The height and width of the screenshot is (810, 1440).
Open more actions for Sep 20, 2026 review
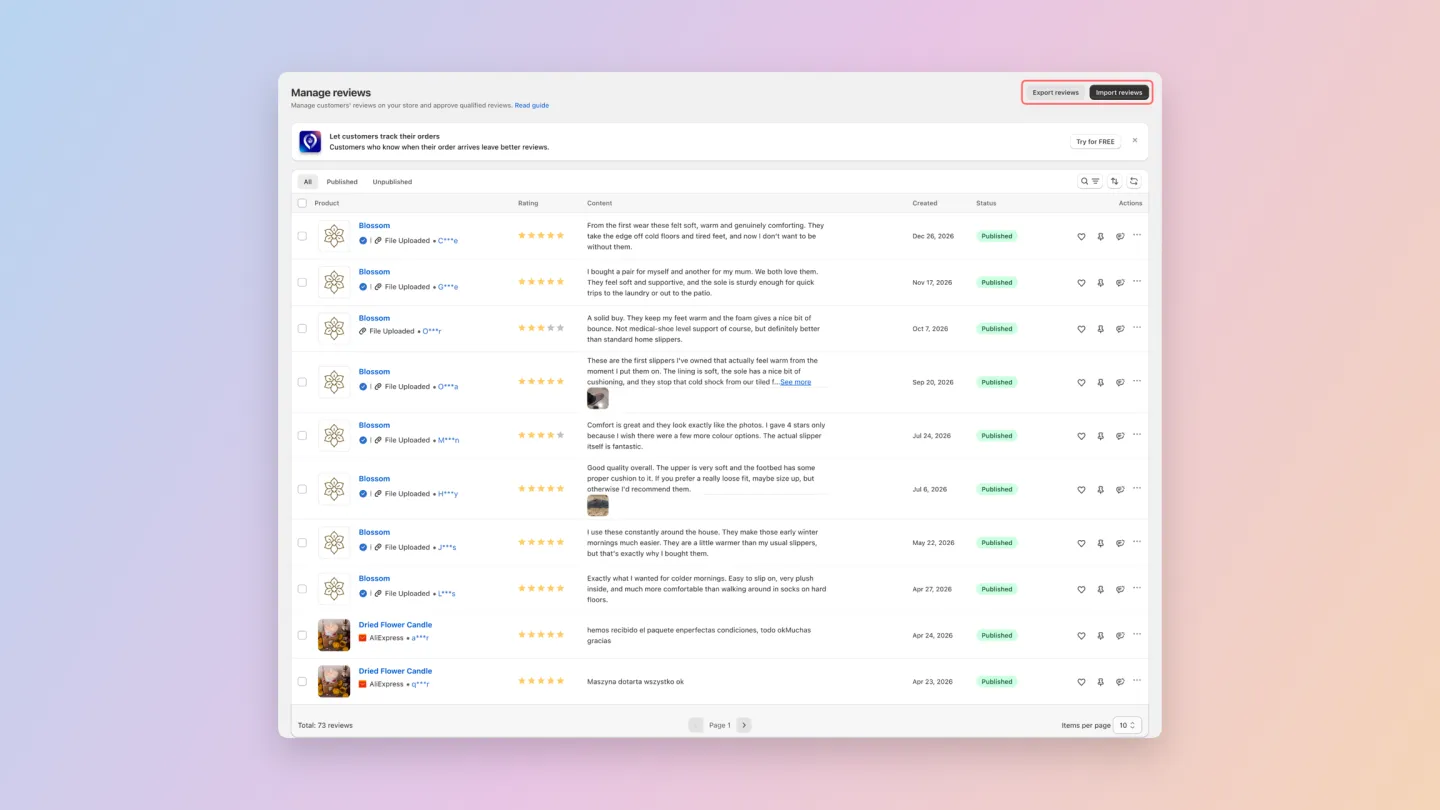click(1137, 382)
